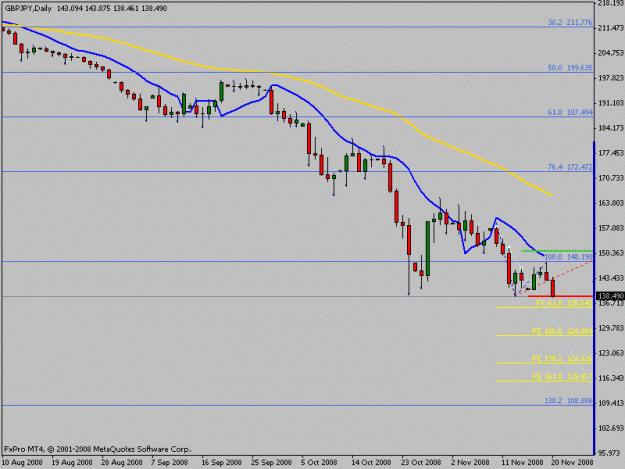The height and width of the screenshot is (469, 625).
Task: Click the date label 16 Sep 2008
Action: (222, 462)
